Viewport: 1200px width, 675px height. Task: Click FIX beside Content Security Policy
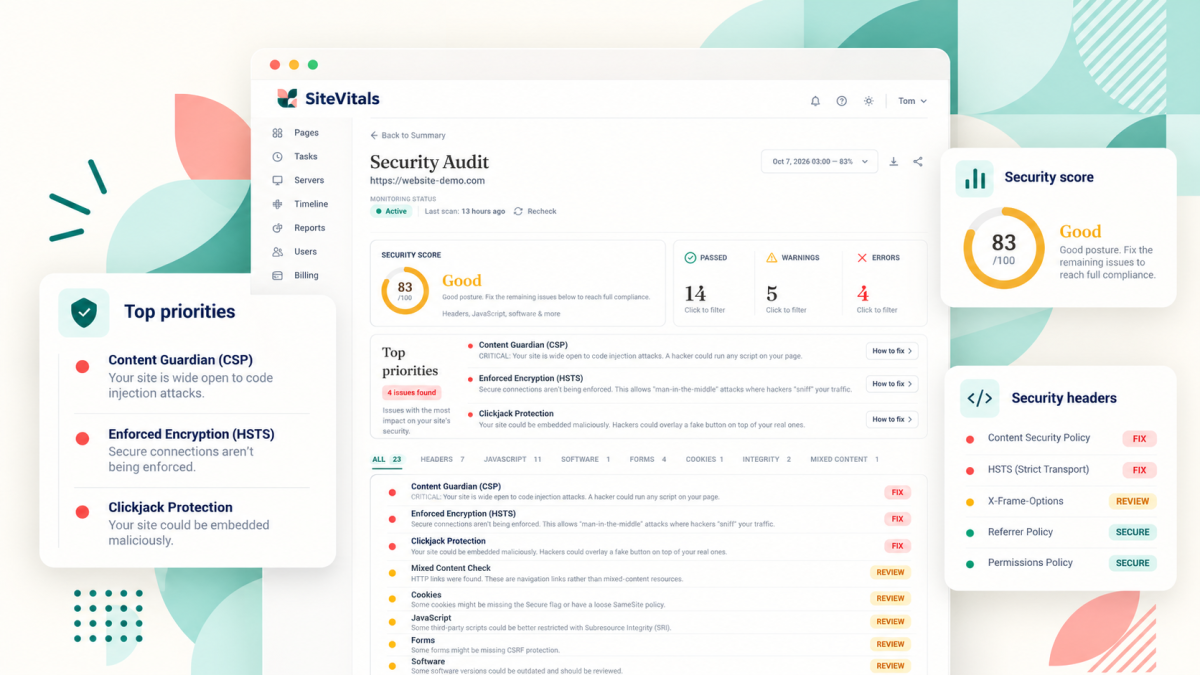click(x=1139, y=438)
